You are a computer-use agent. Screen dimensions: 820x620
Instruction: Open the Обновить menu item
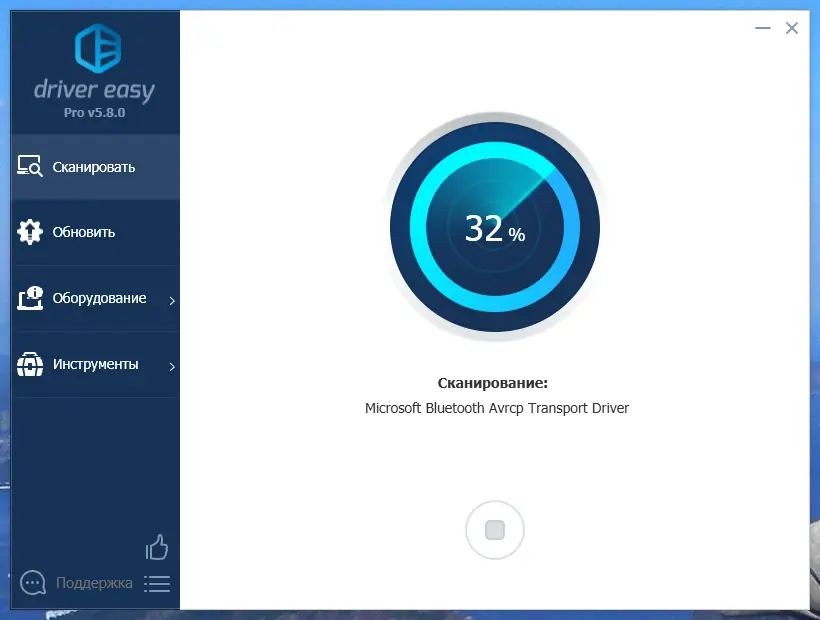click(x=95, y=232)
